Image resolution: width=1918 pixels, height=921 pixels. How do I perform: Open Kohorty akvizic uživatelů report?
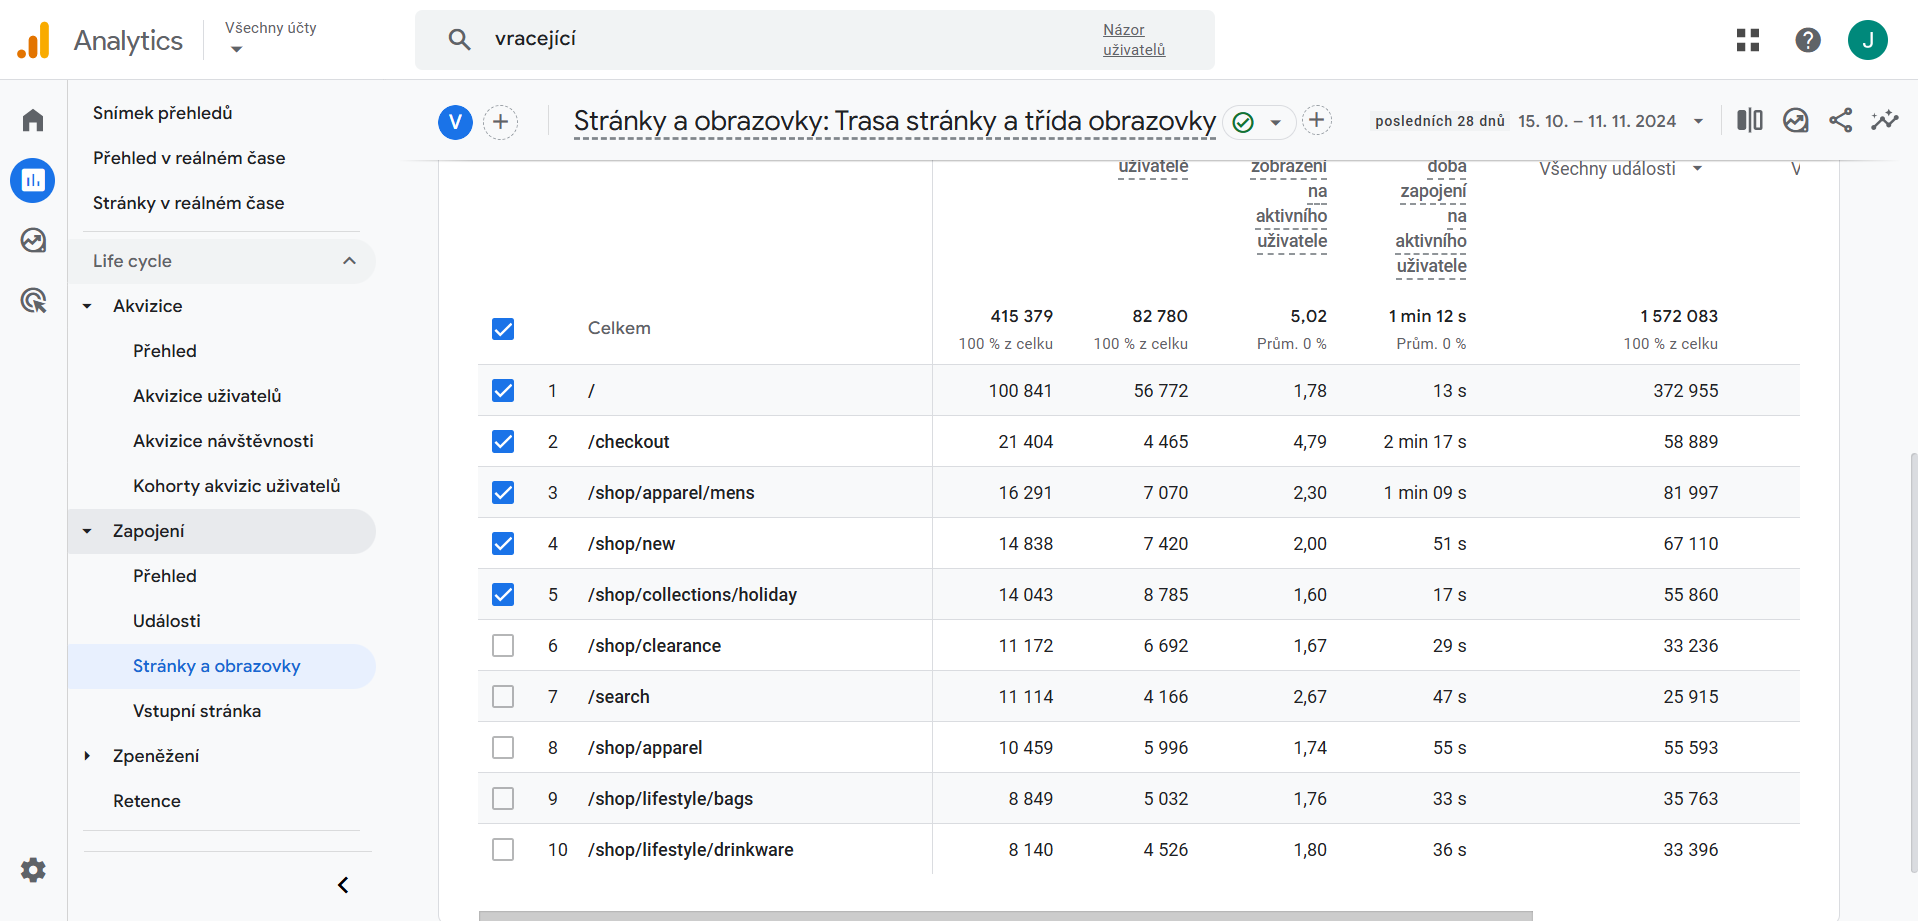coord(237,486)
